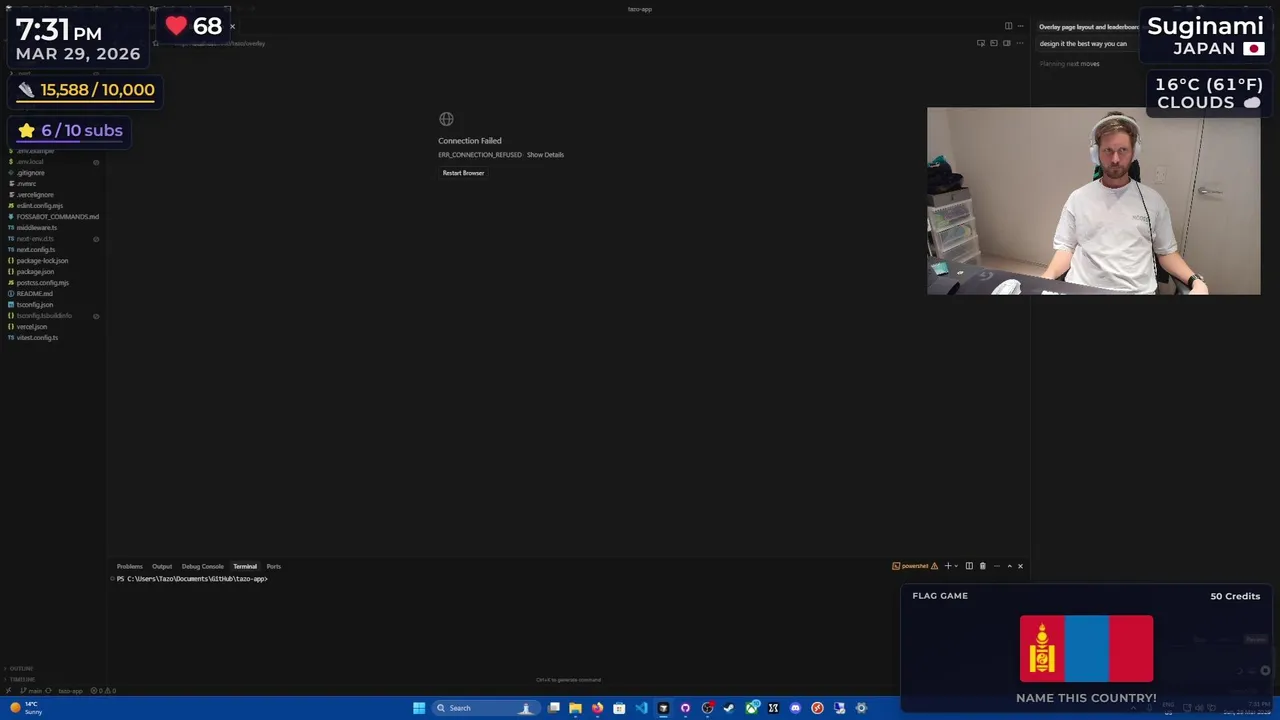Open tsconfig.tsbuildinfo file
Image resolution: width=1280 pixels, height=720 pixels.
44,316
